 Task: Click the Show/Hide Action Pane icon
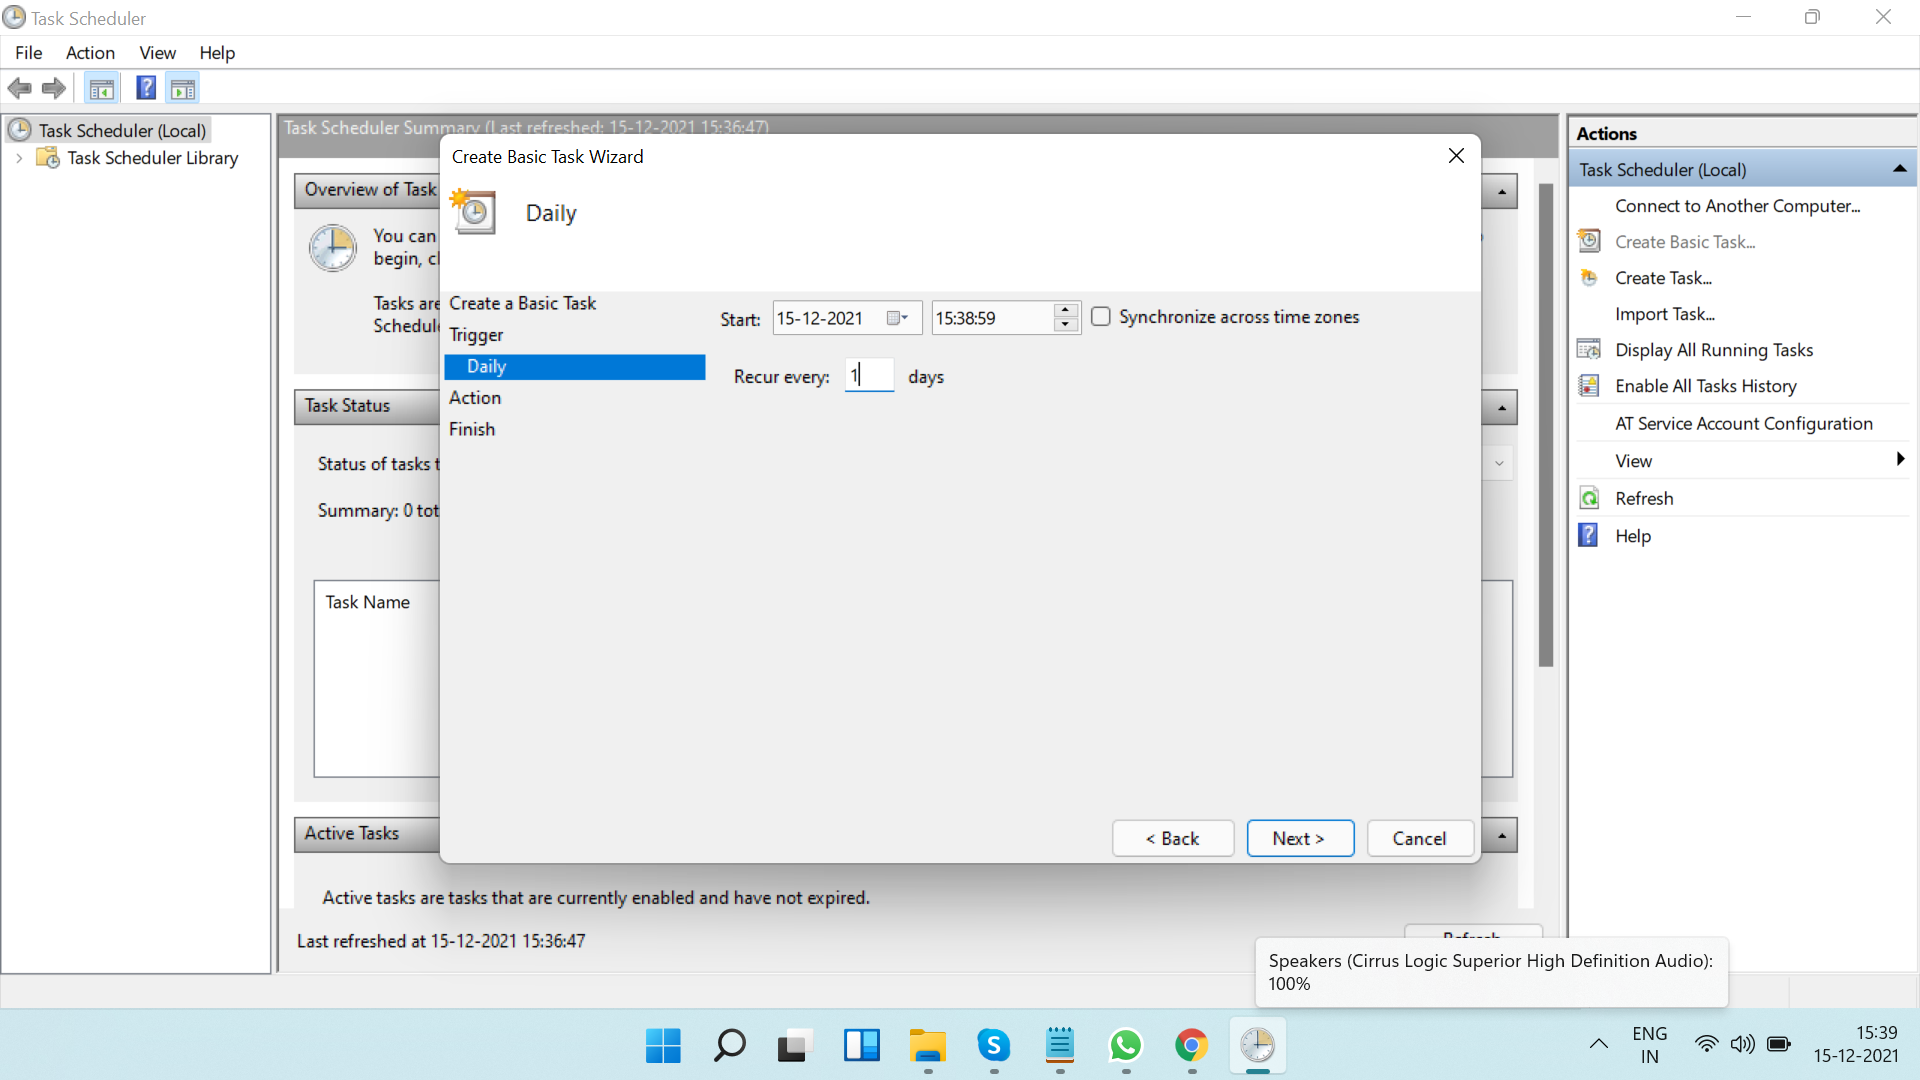(183, 88)
